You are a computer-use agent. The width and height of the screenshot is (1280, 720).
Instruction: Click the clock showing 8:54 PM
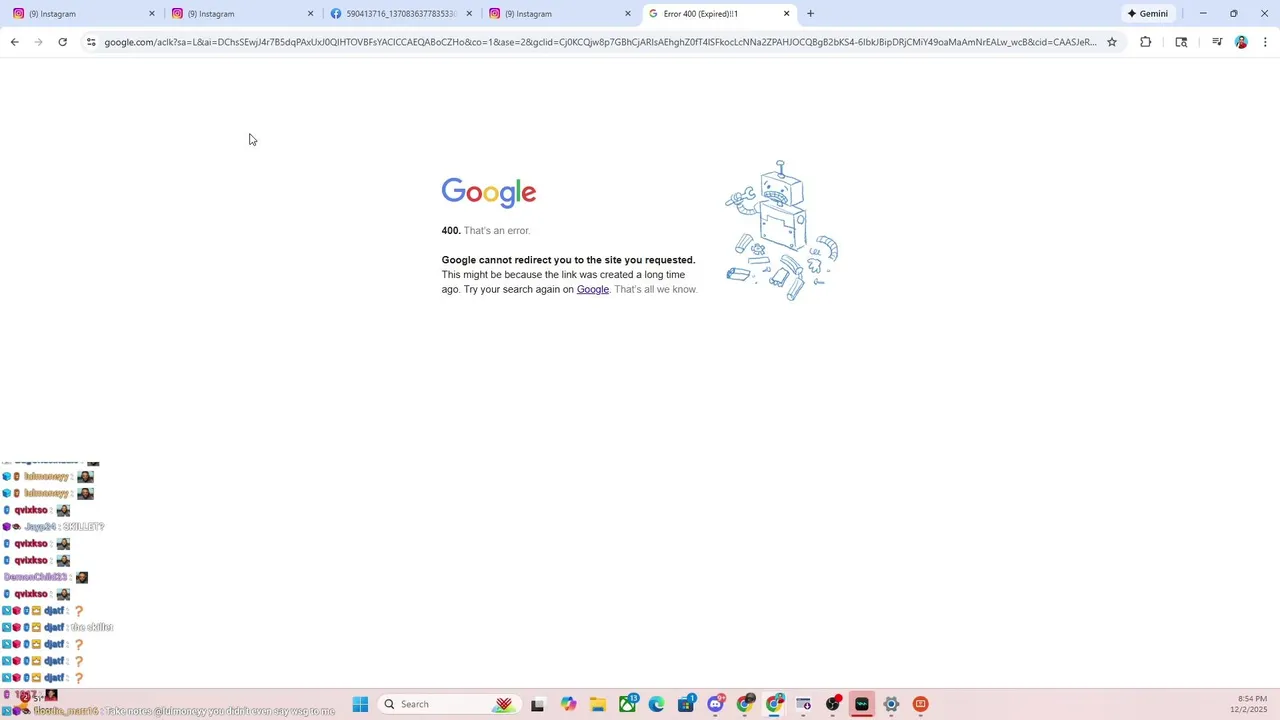(x=1252, y=698)
